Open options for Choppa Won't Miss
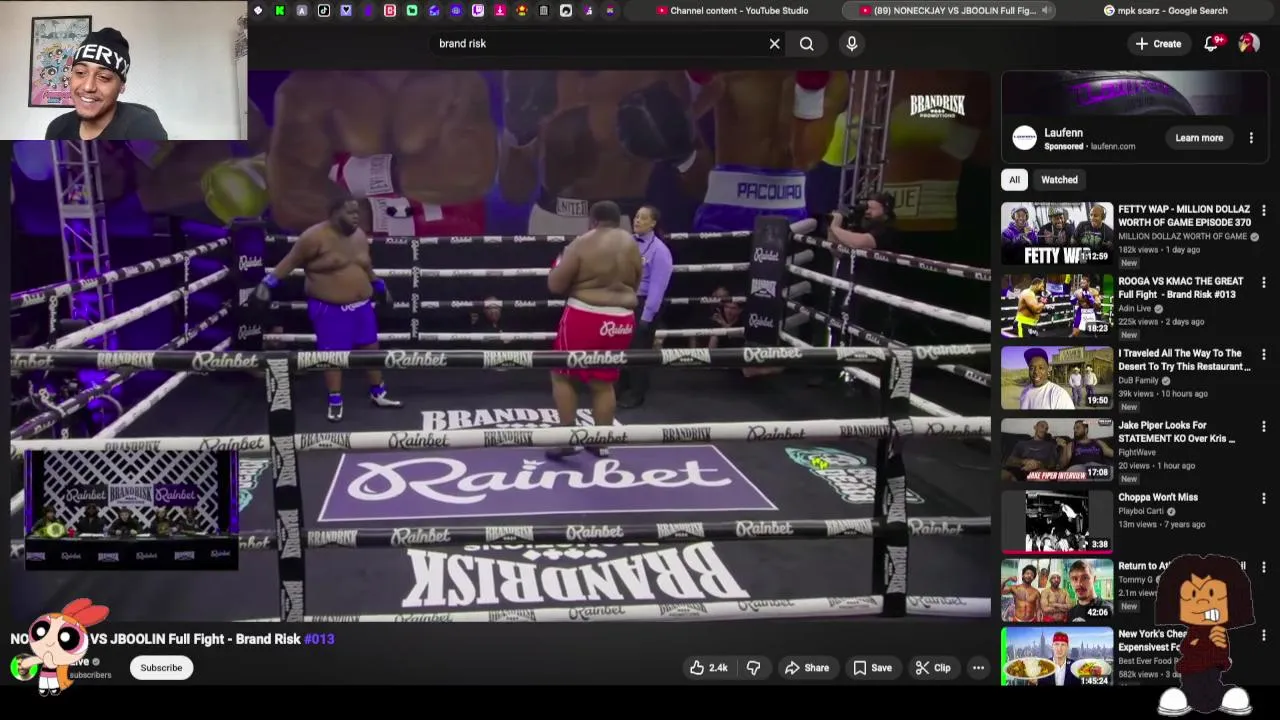 1264,499
